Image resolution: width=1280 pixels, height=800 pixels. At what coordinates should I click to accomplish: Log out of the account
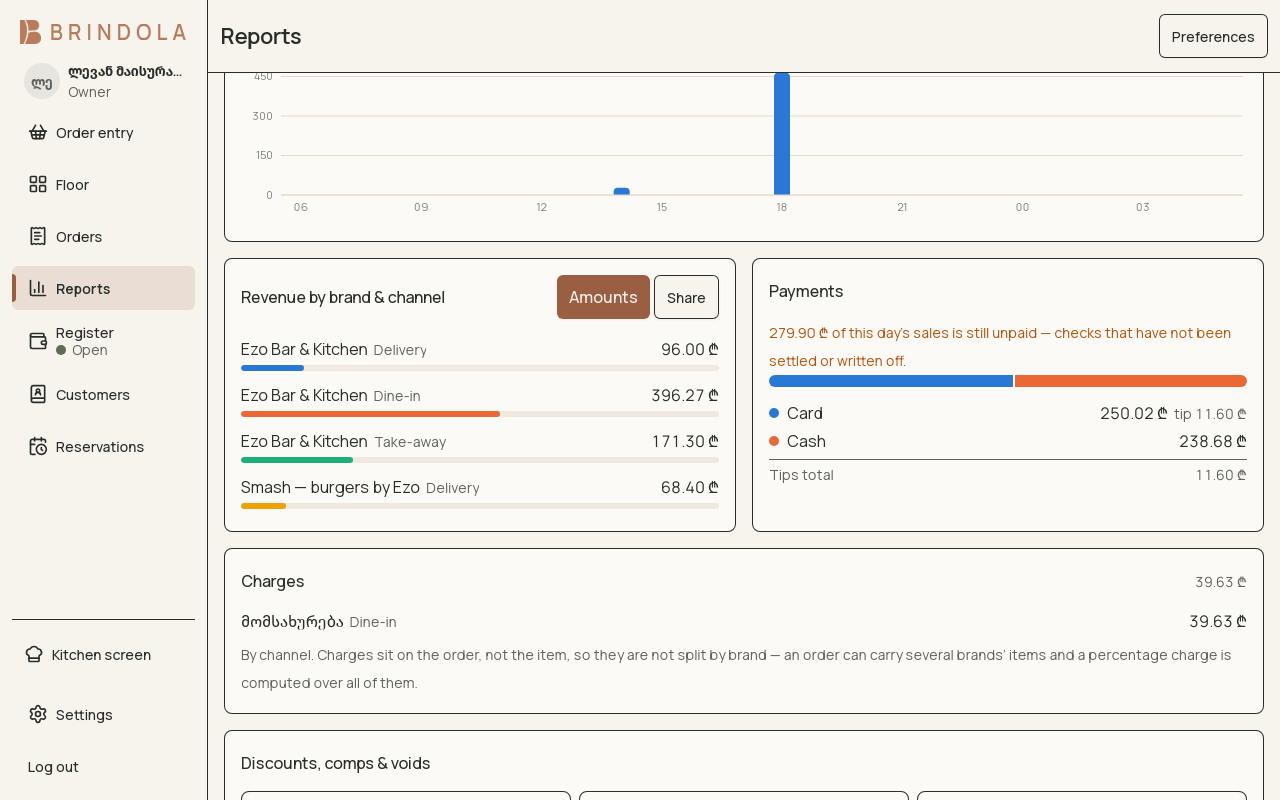[53, 767]
